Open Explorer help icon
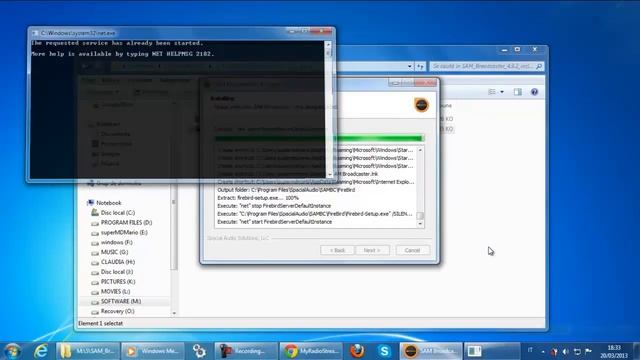 tap(534, 92)
